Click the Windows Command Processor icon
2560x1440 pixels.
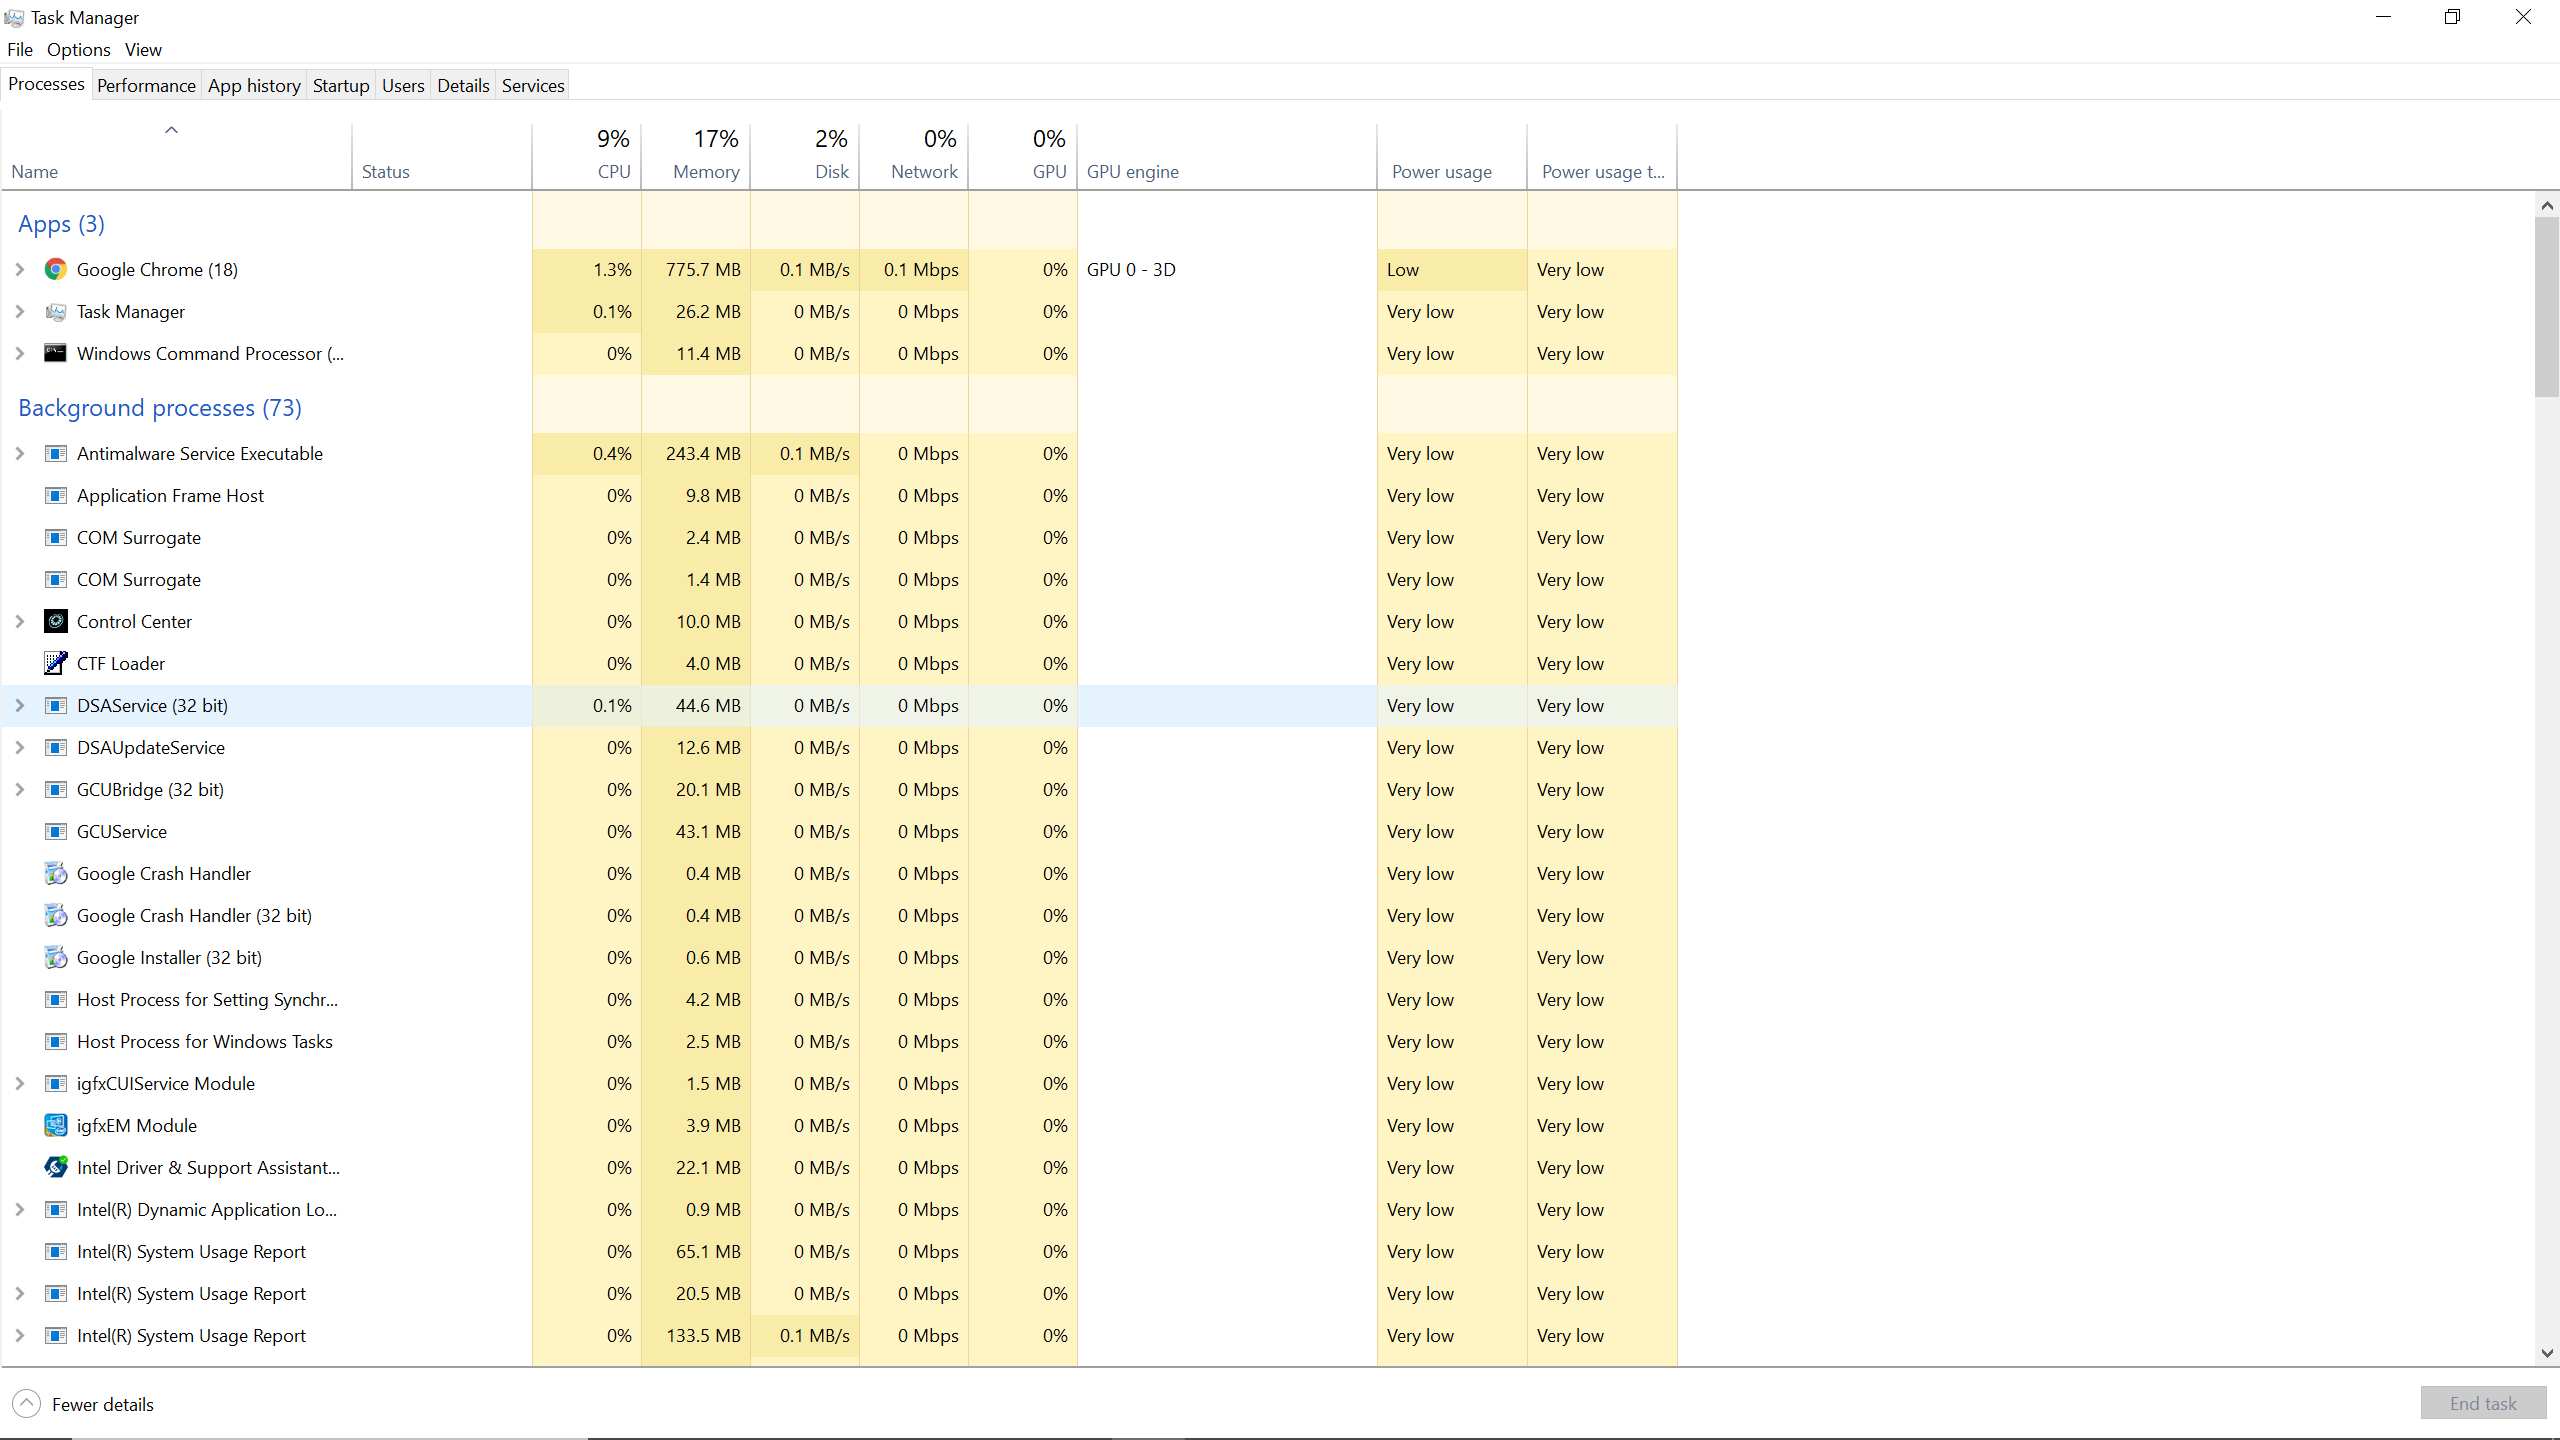point(56,353)
